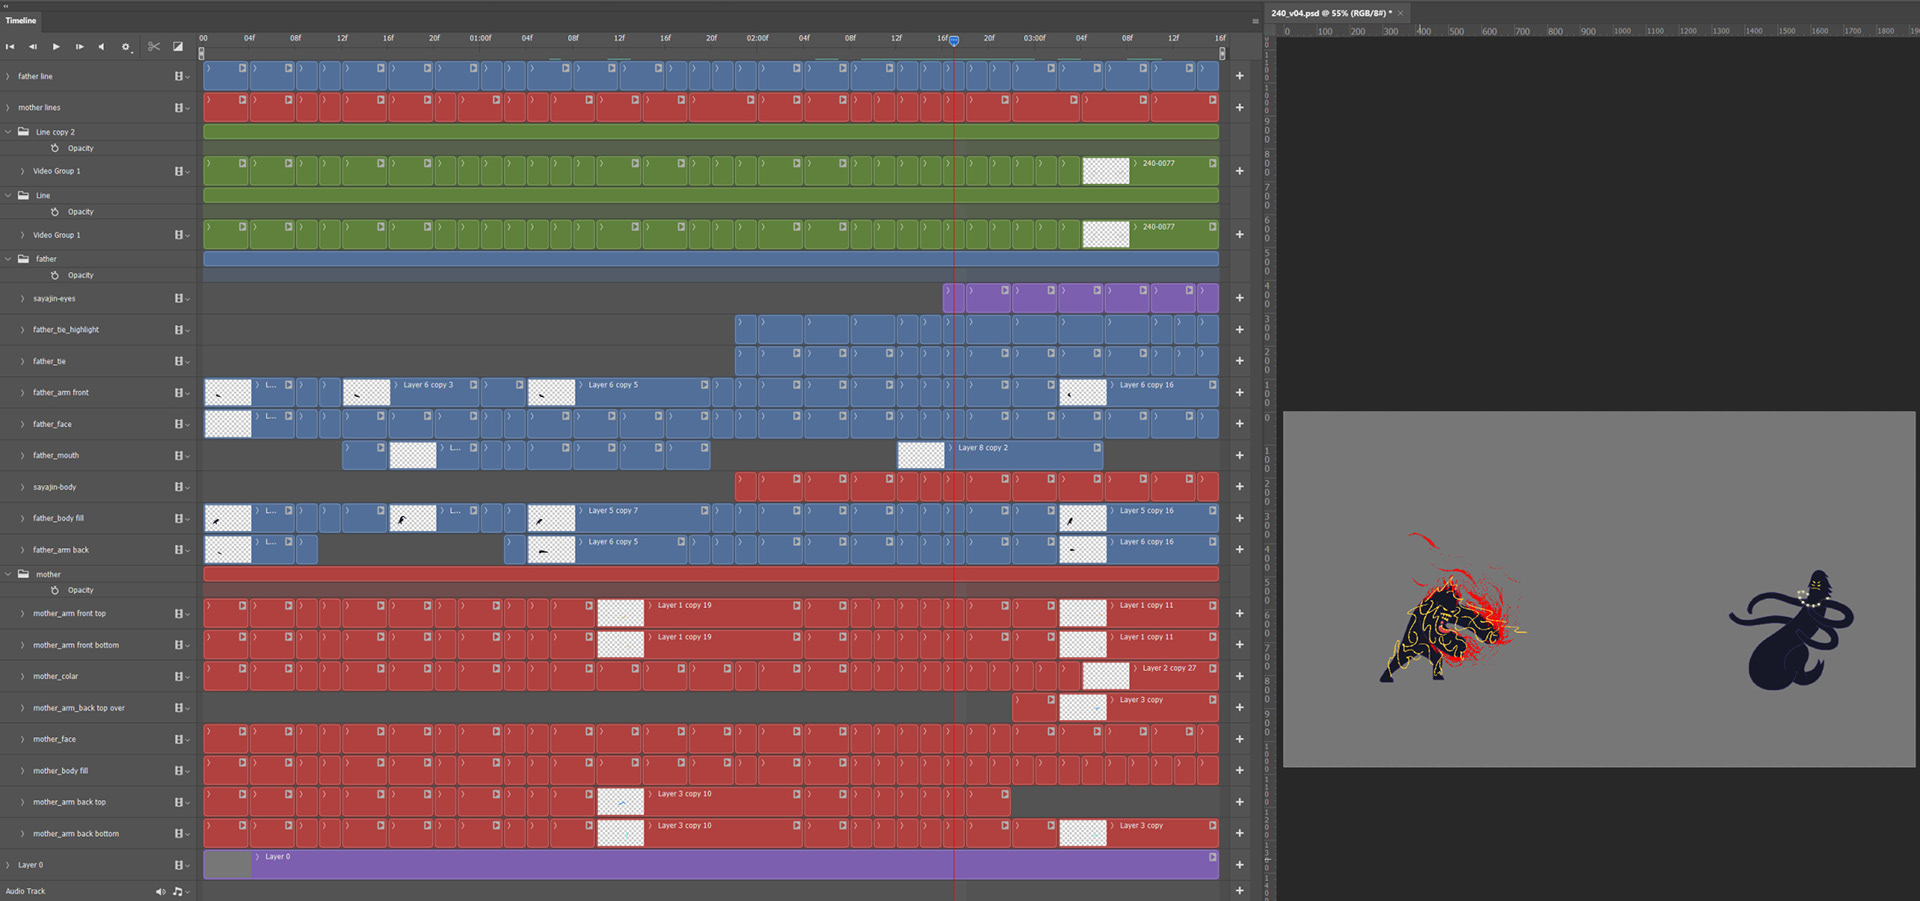Open playback settings gear menu

126,47
